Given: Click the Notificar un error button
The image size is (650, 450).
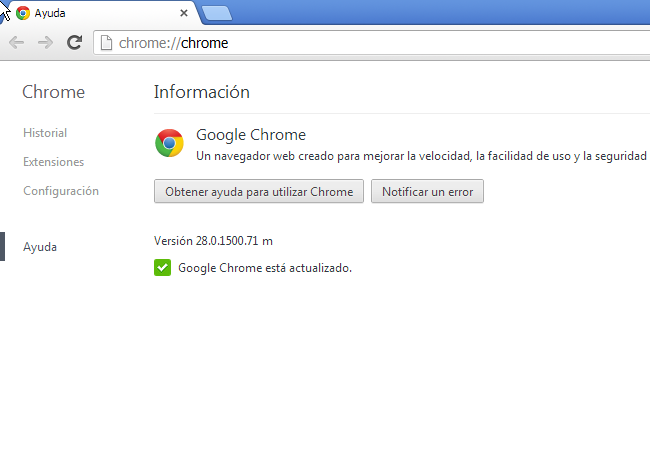Looking at the screenshot, I should coord(427,191).
